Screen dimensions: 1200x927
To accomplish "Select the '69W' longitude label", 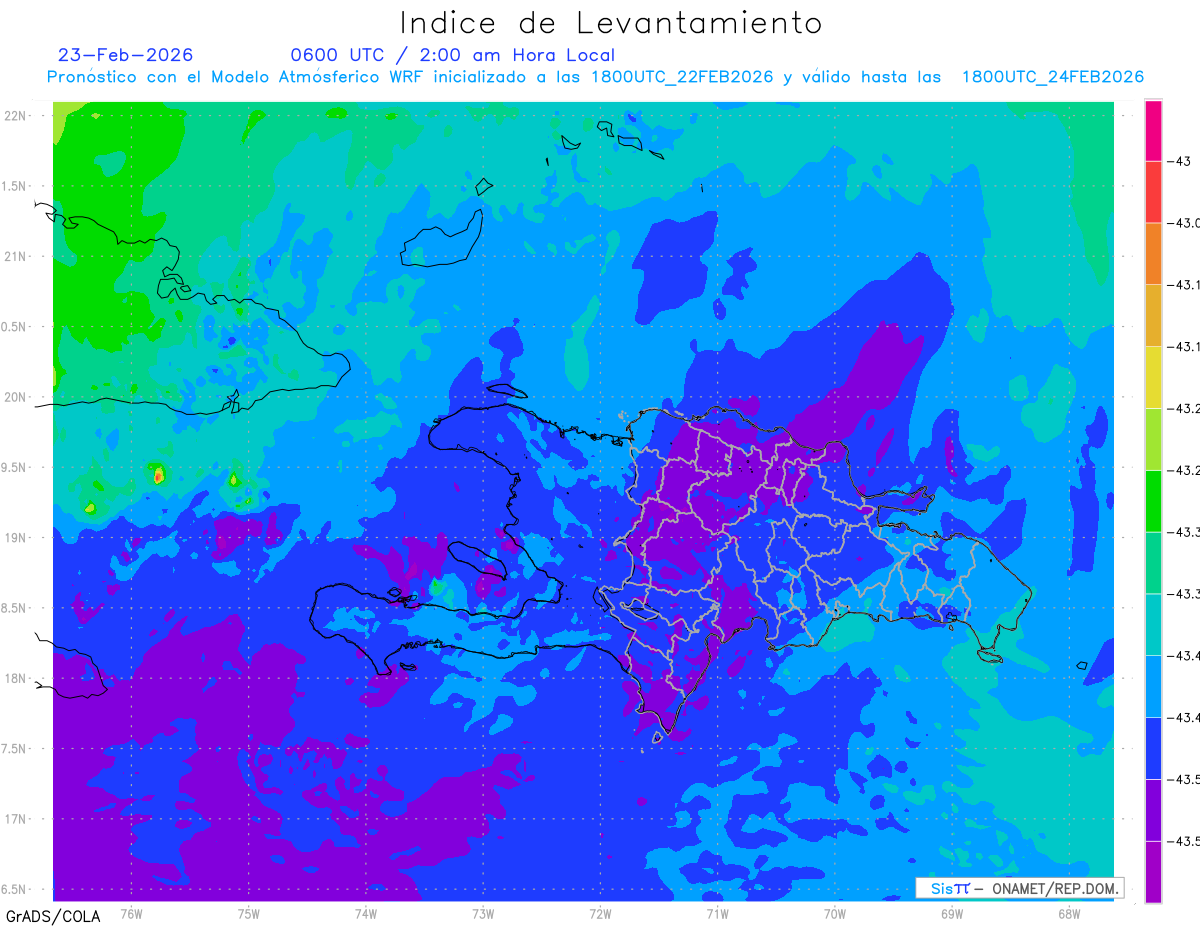I will [x=952, y=914].
